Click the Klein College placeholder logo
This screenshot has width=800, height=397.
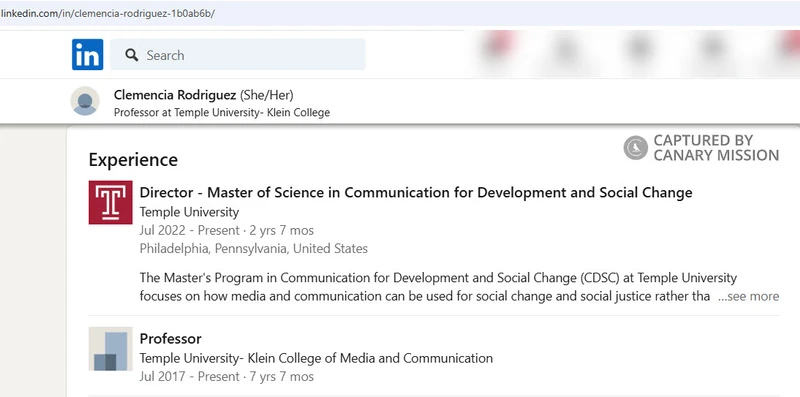pyautogui.click(x=110, y=349)
